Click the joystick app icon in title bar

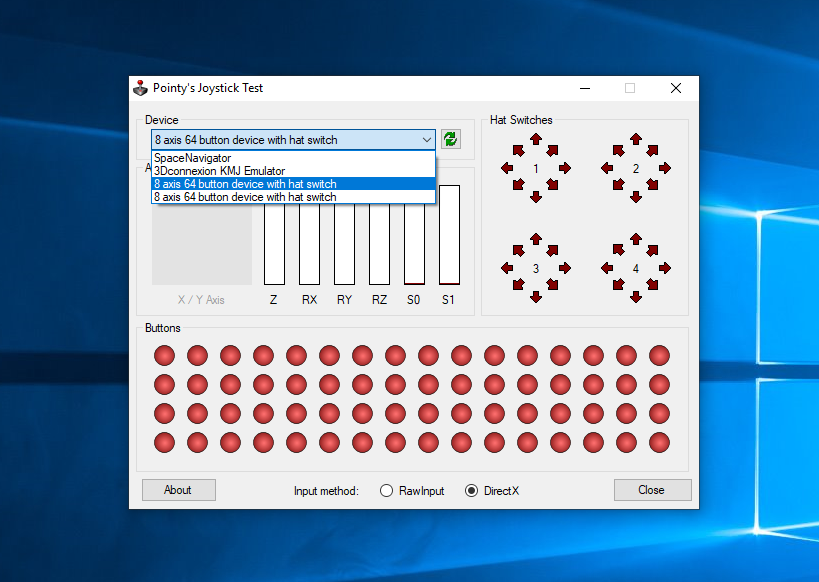tap(140, 88)
